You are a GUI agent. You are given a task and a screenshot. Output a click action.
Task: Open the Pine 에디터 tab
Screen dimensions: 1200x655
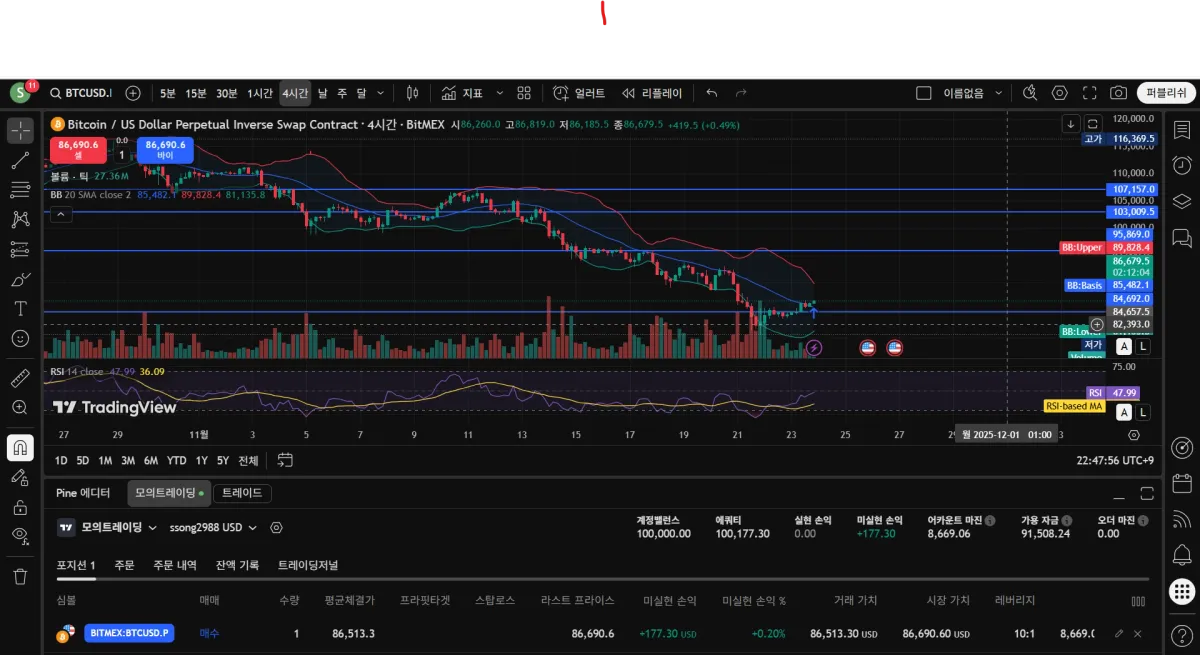click(x=84, y=493)
